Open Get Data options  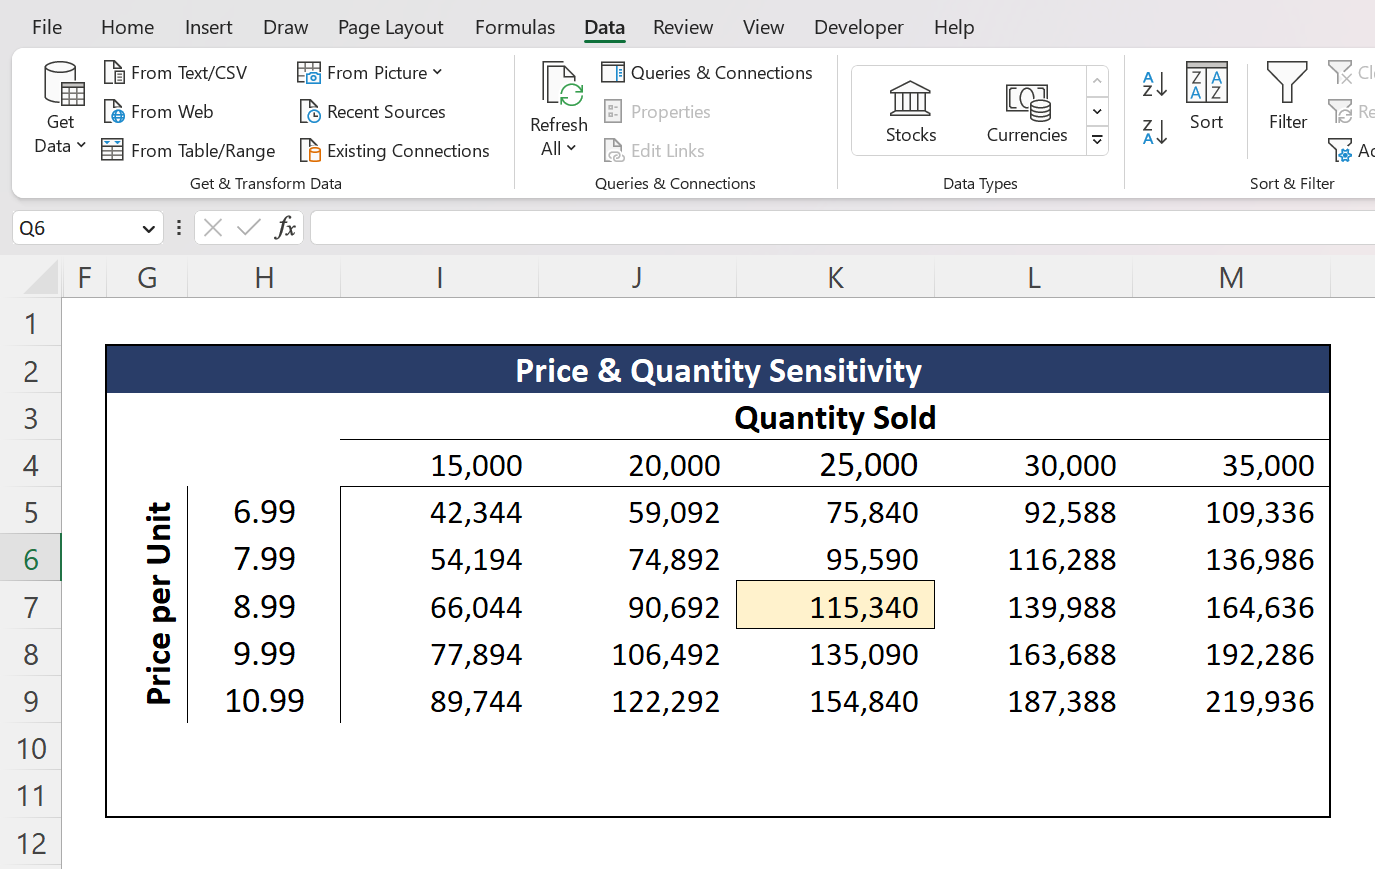pos(60,110)
